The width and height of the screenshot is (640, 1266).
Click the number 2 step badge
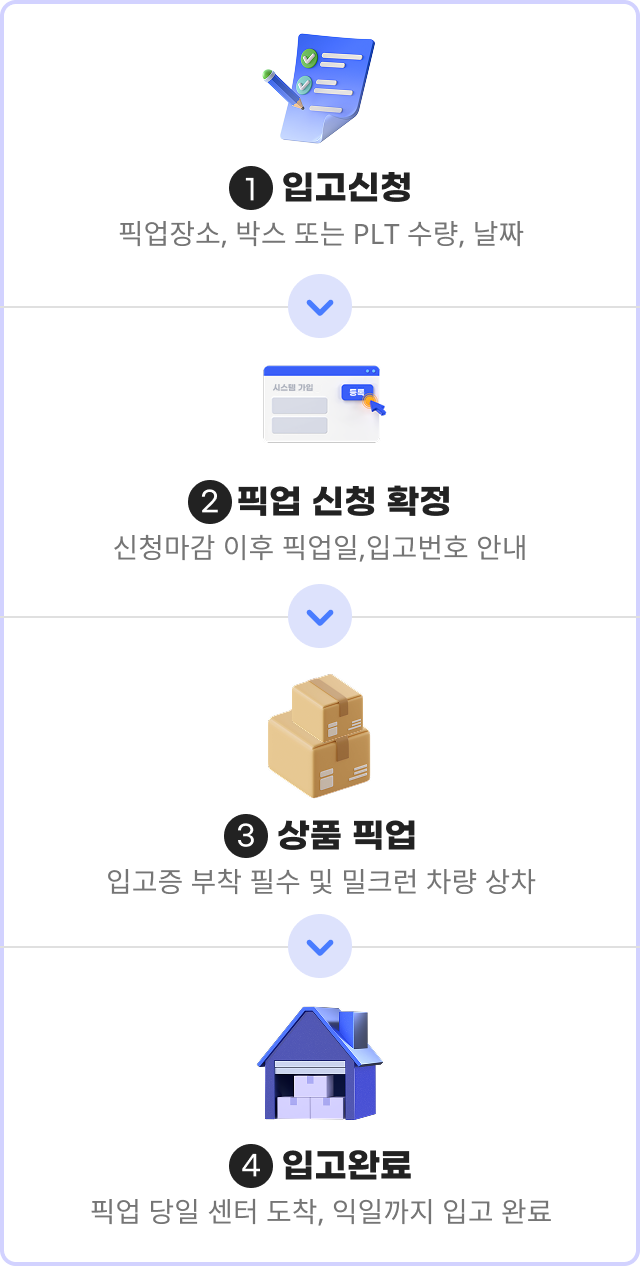click(x=210, y=501)
